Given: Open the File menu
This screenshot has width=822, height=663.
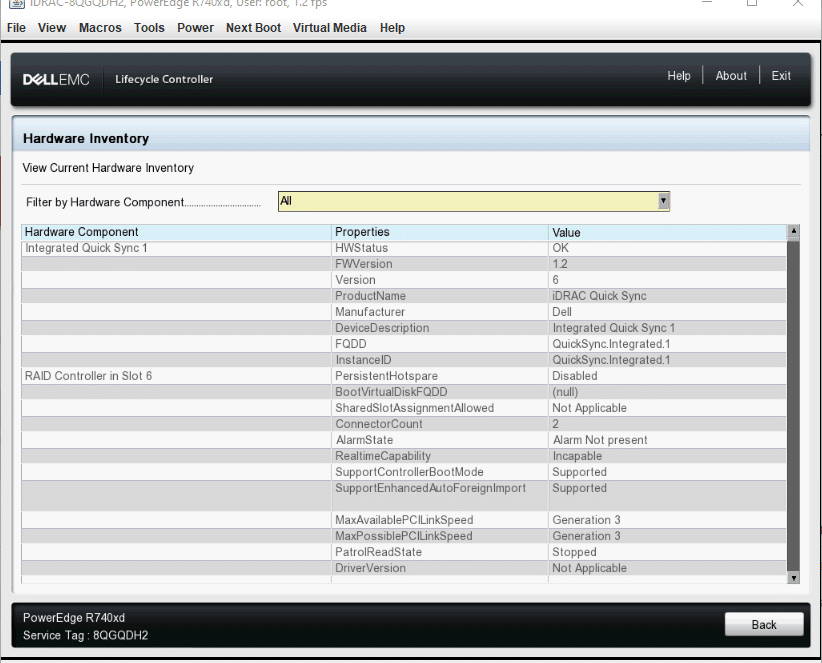Looking at the screenshot, I should 16,28.
